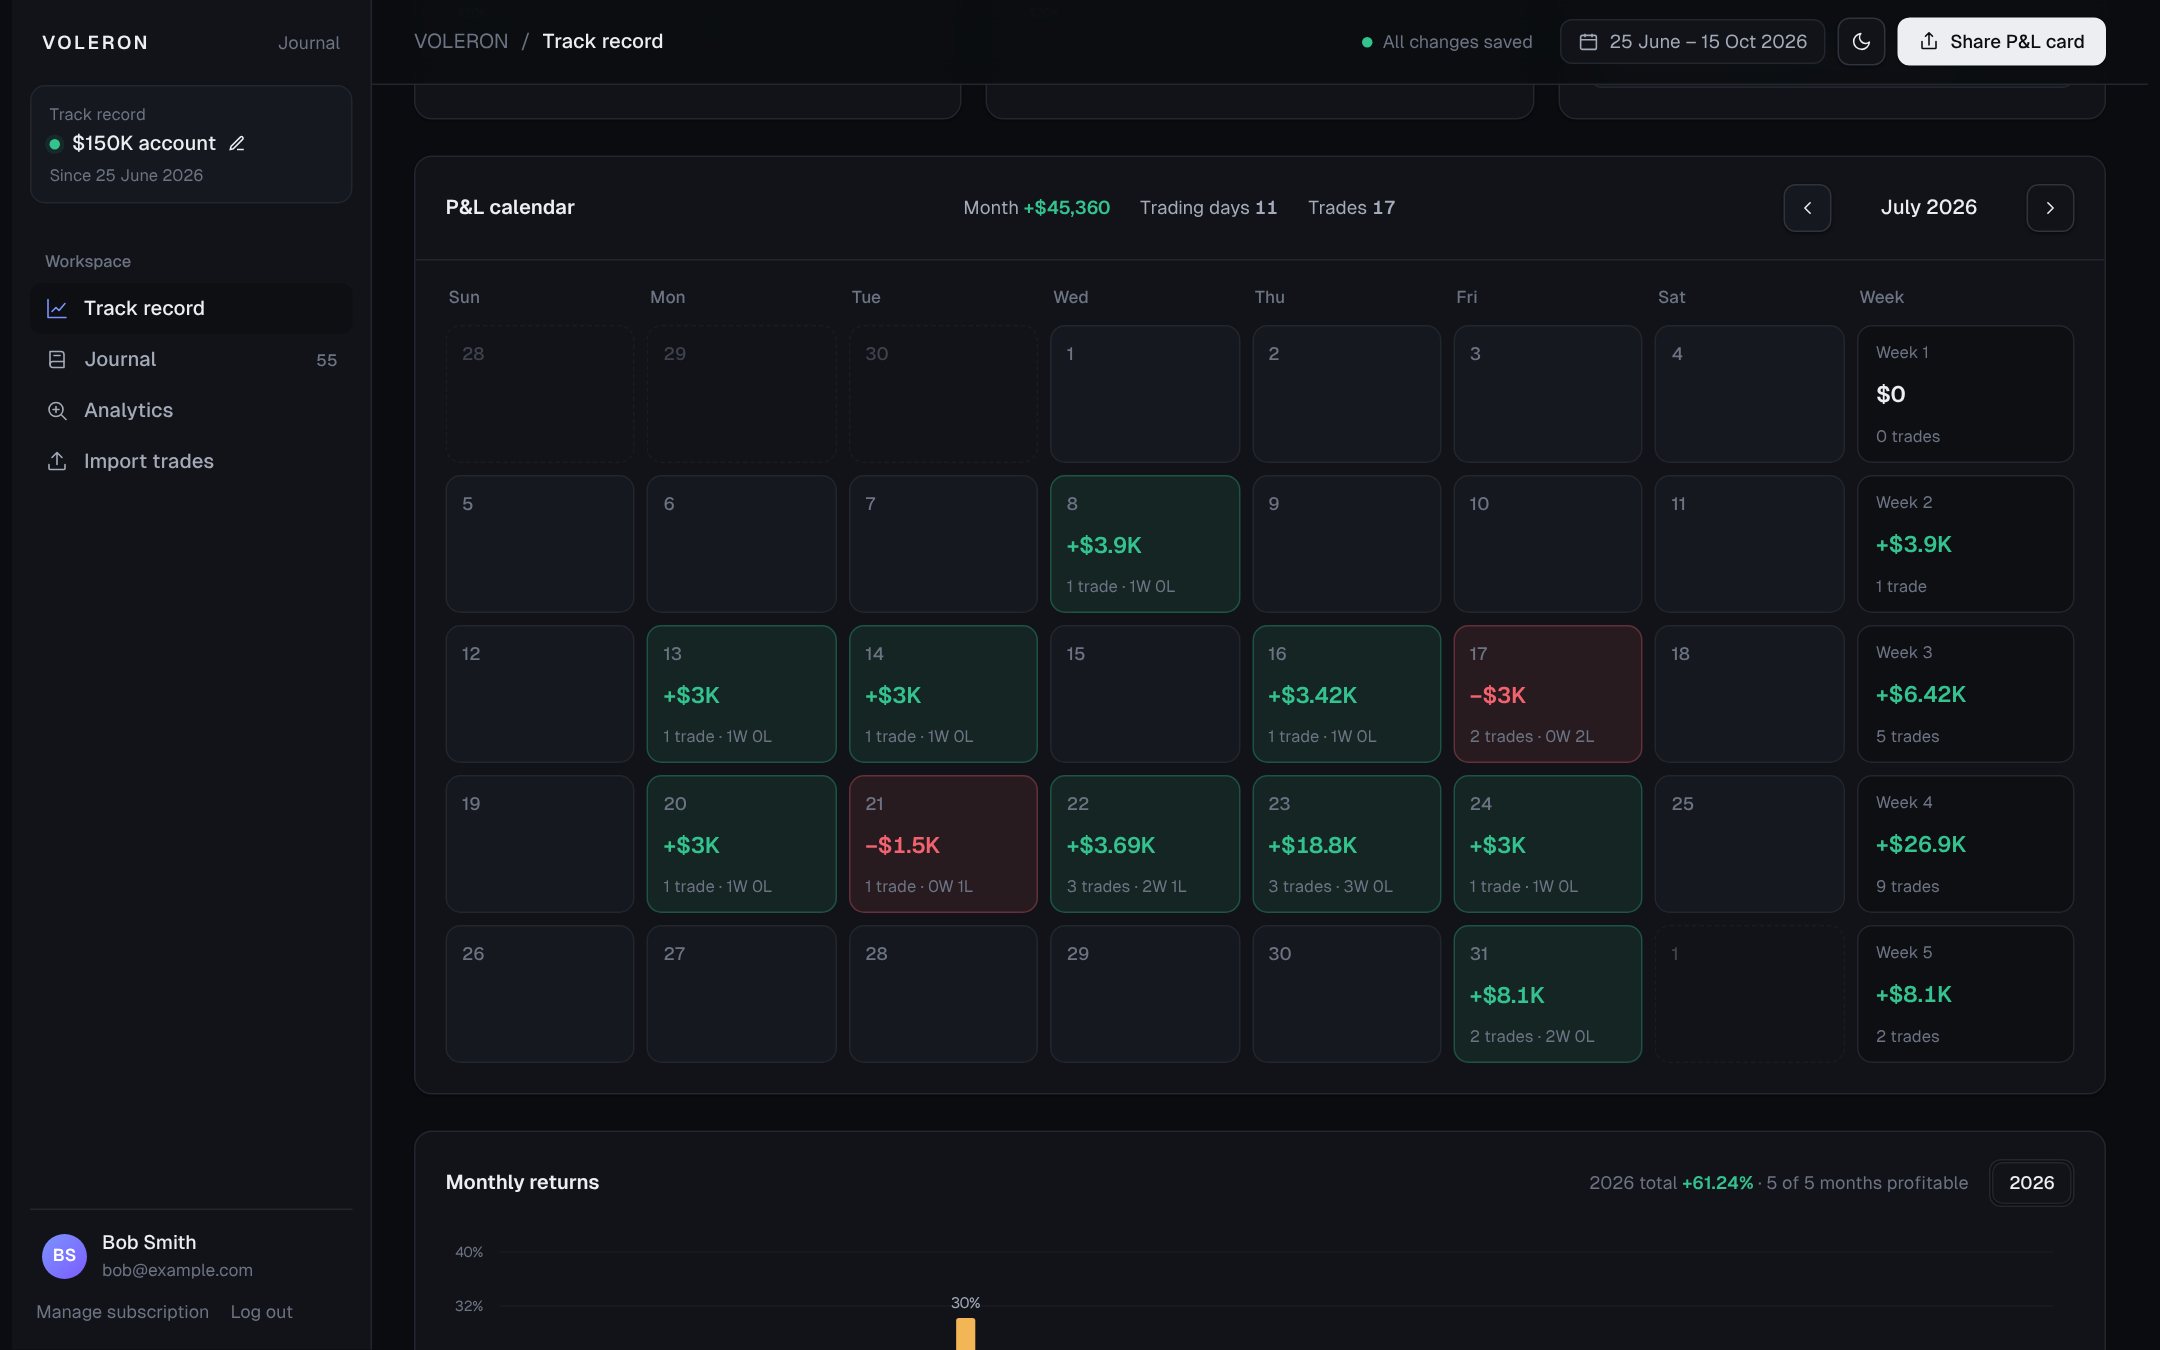The image size is (2160, 1350).
Task: Select July 22 day with +$3.69K
Action: click(x=1144, y=843)
